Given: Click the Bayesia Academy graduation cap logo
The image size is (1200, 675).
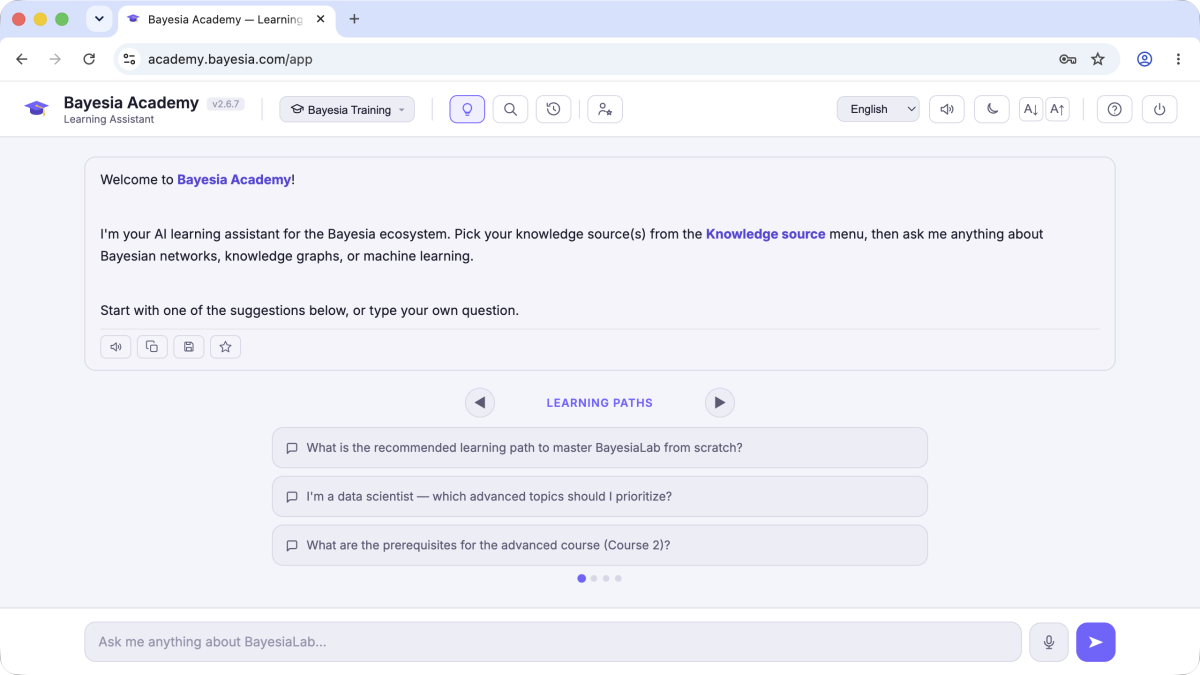Looking at the screenshot, I should tap(37, 109).
